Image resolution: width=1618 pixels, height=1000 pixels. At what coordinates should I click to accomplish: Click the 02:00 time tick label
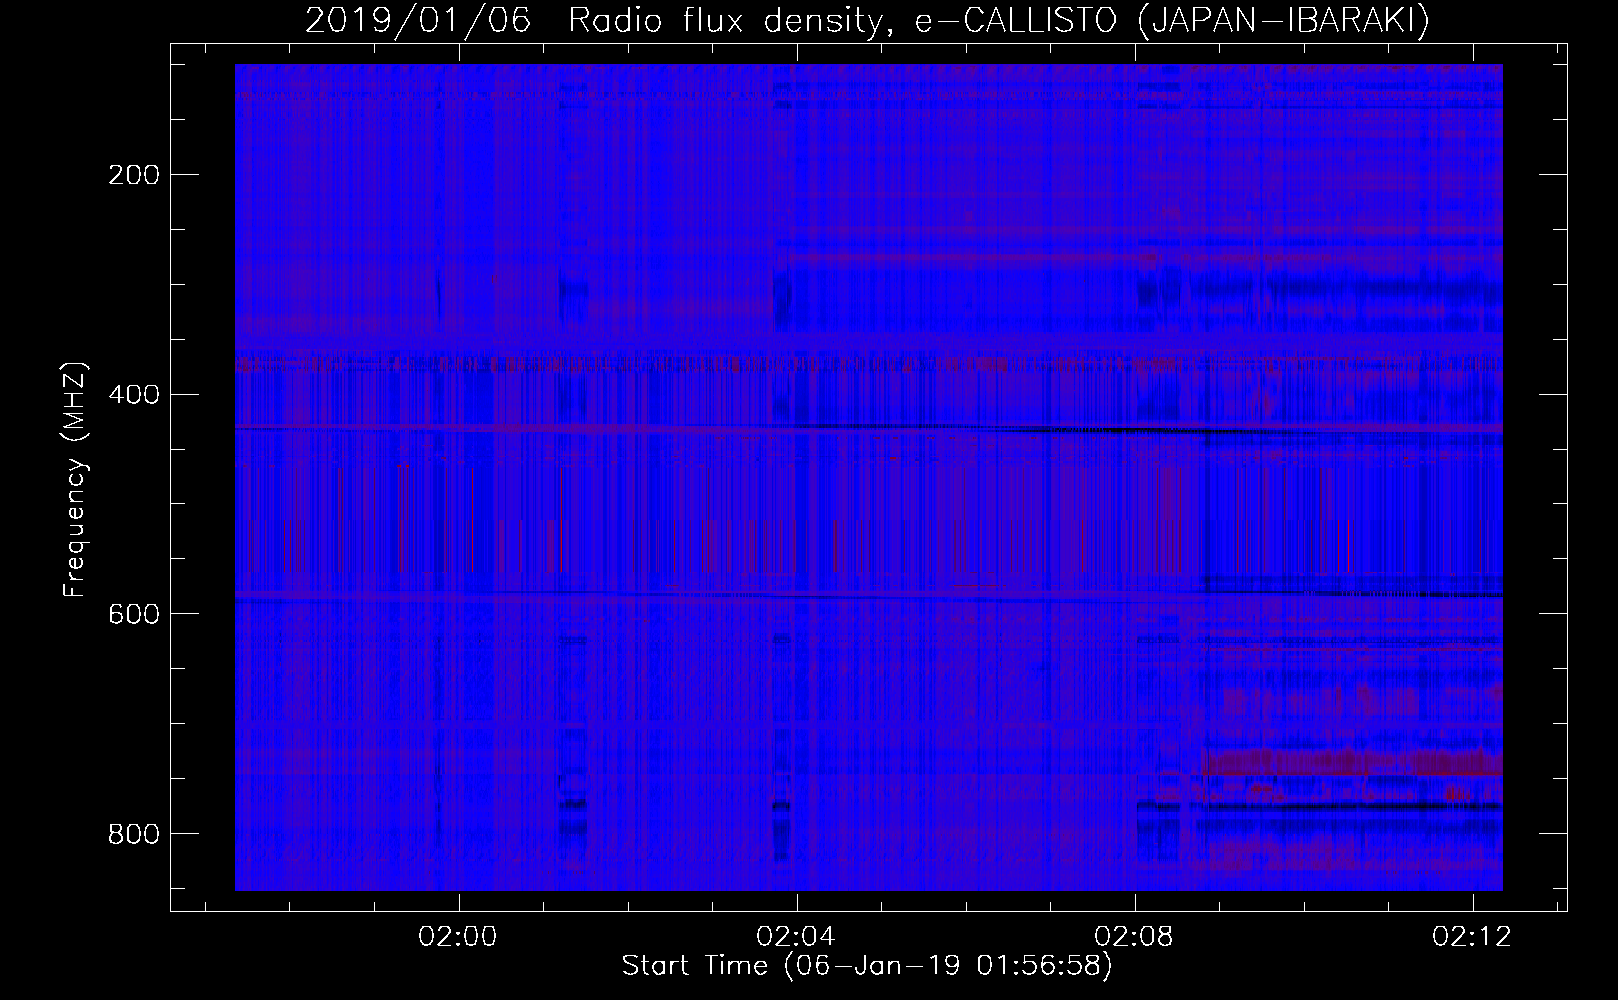click(458, 937)
